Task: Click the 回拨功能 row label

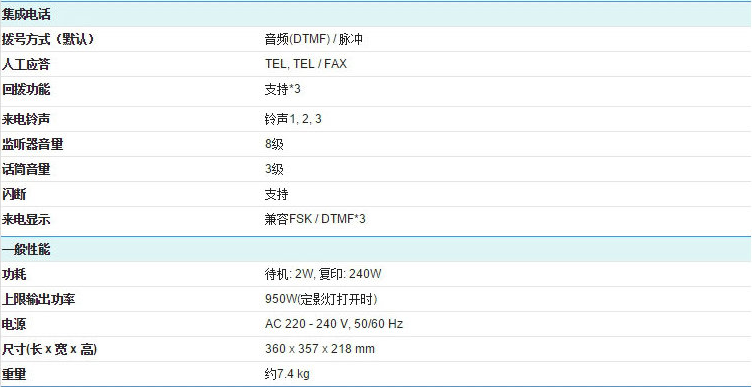Action: (x=26, y=90)
